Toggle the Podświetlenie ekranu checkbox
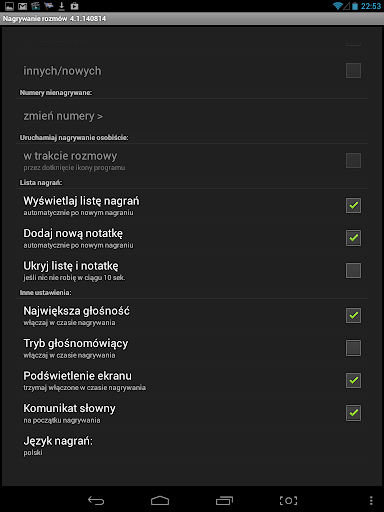The image size is (384, 512). click(353, 380)
